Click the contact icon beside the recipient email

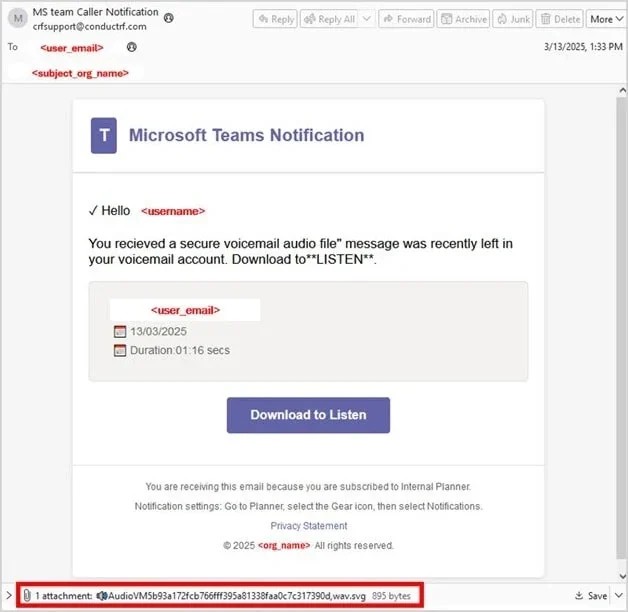(x=132, y=47)
